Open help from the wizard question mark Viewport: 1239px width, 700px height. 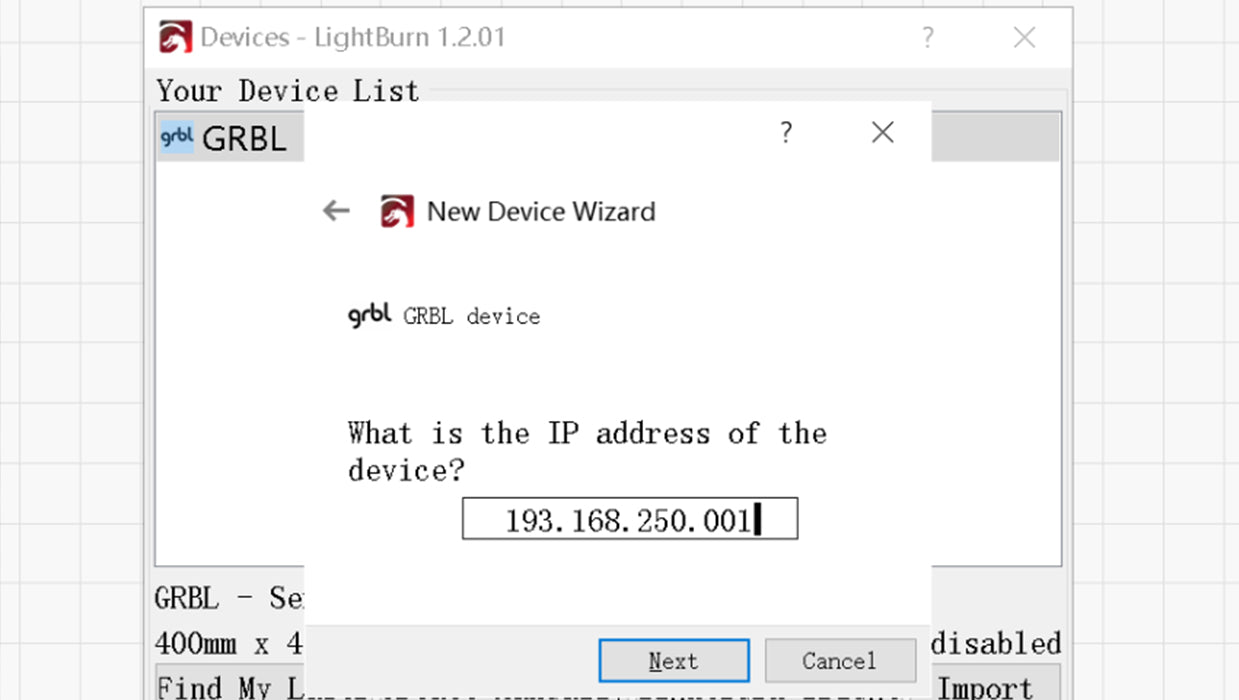coord(786,132)
